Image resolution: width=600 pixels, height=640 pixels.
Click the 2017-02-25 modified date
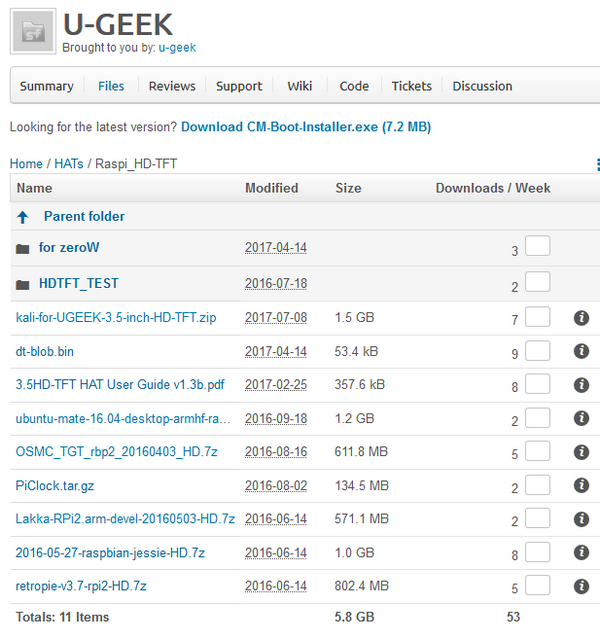pos(276,385)
